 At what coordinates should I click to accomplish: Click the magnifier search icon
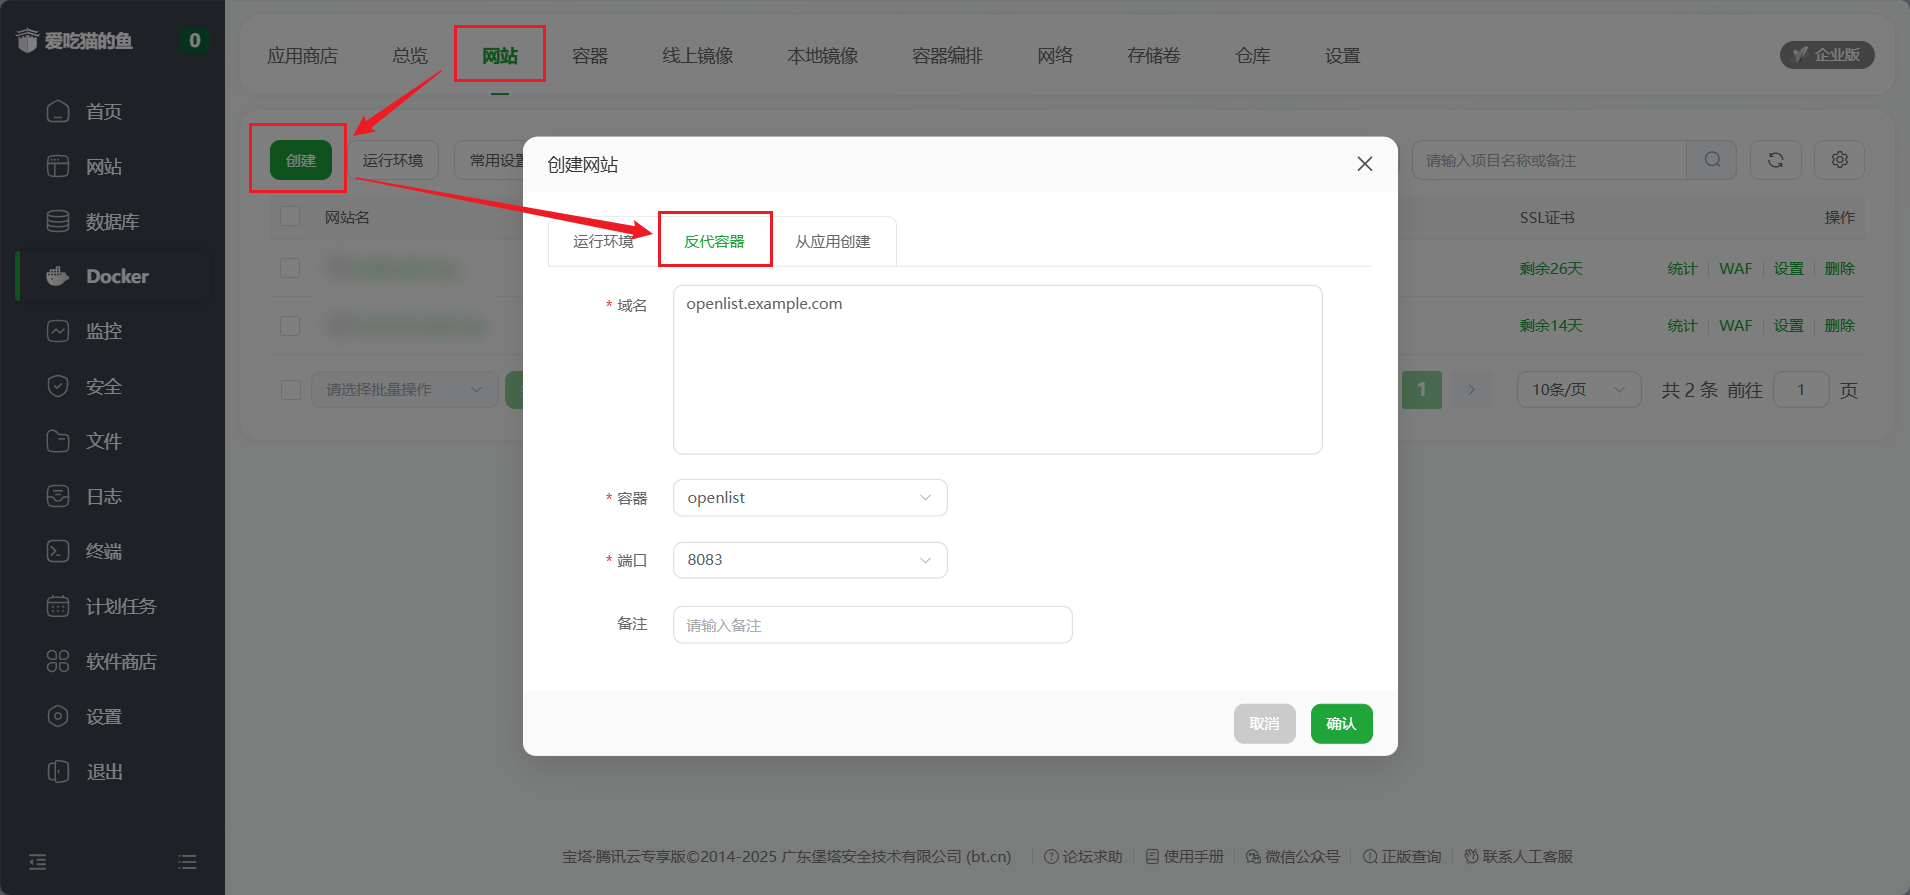(x=1712, y=160)
